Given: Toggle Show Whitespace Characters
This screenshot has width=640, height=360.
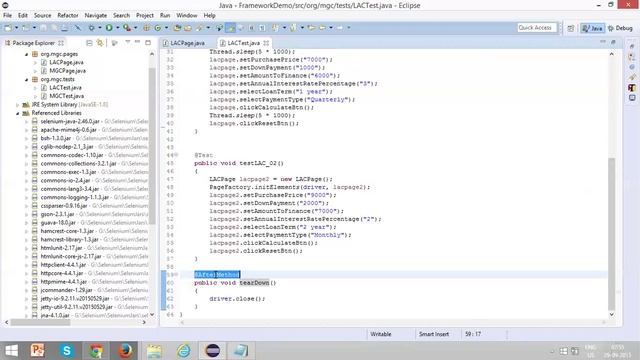Looking at the screenshot, I should (x=262, y=28).
